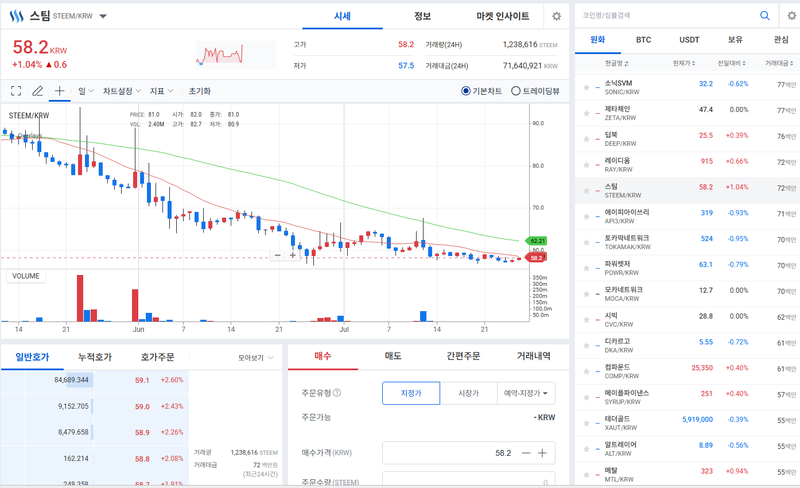Viewport: 800px width, 488px height.
Task: Zoom out chart with minus button
Action: (x=278, y=255)
